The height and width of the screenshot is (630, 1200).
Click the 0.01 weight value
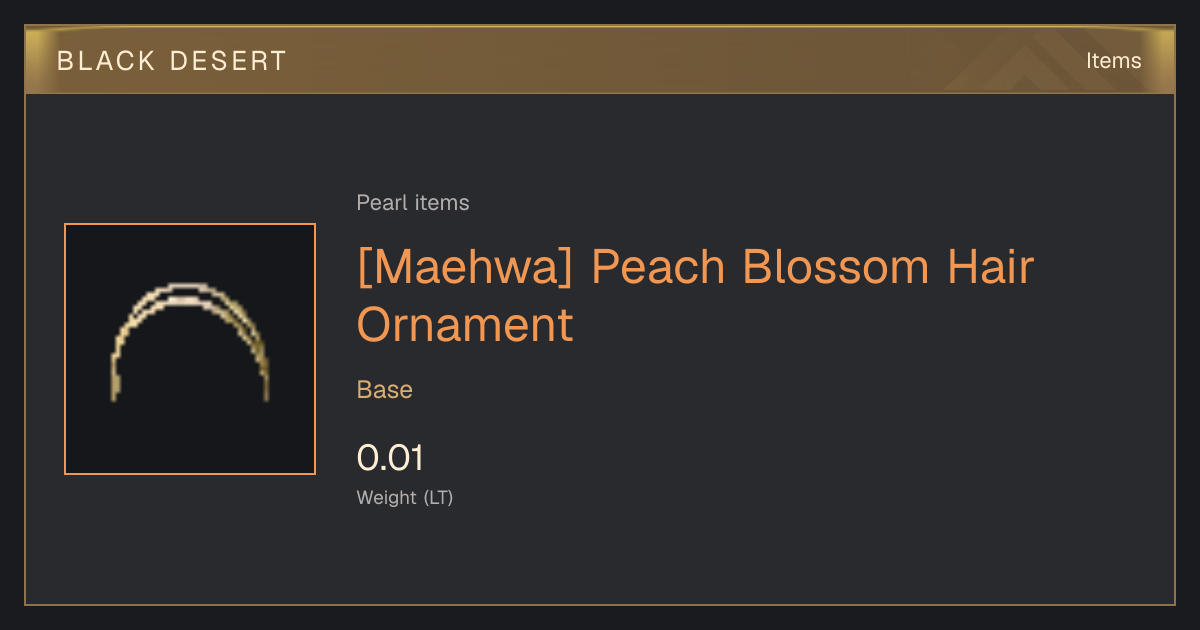click(391, 458)
